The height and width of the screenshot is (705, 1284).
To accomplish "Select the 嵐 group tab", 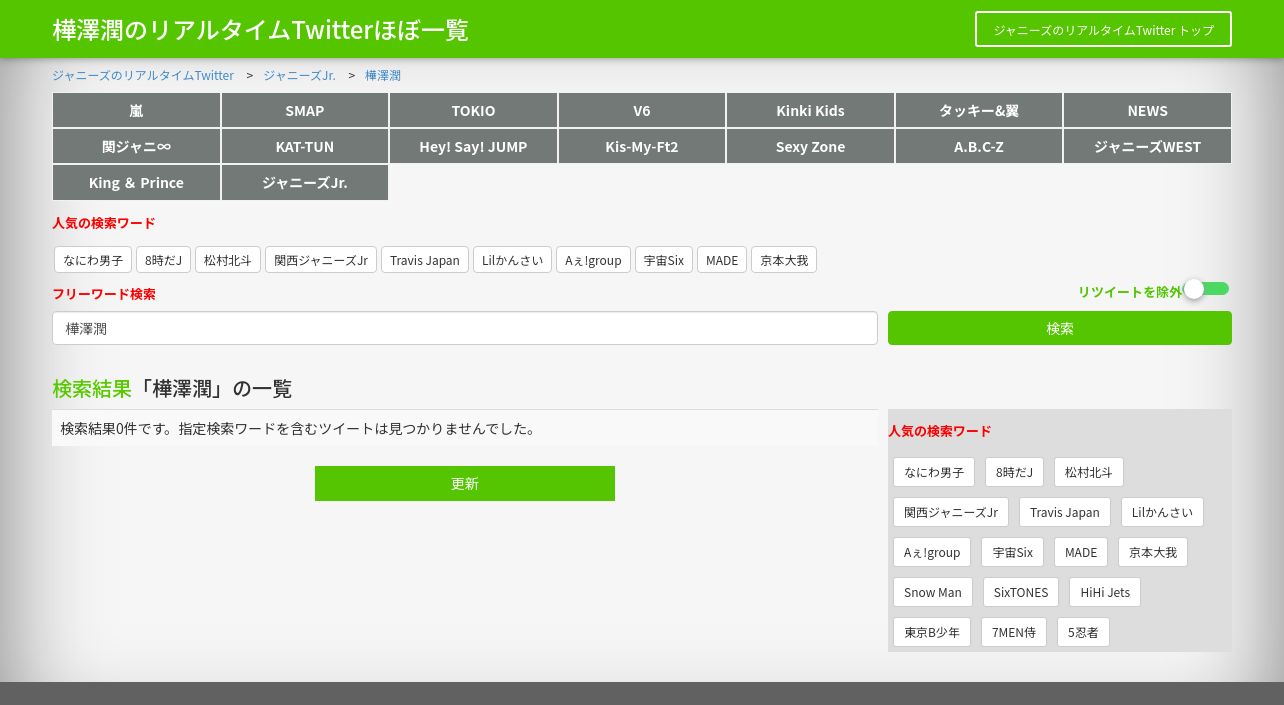I will [x=136, y=110].
